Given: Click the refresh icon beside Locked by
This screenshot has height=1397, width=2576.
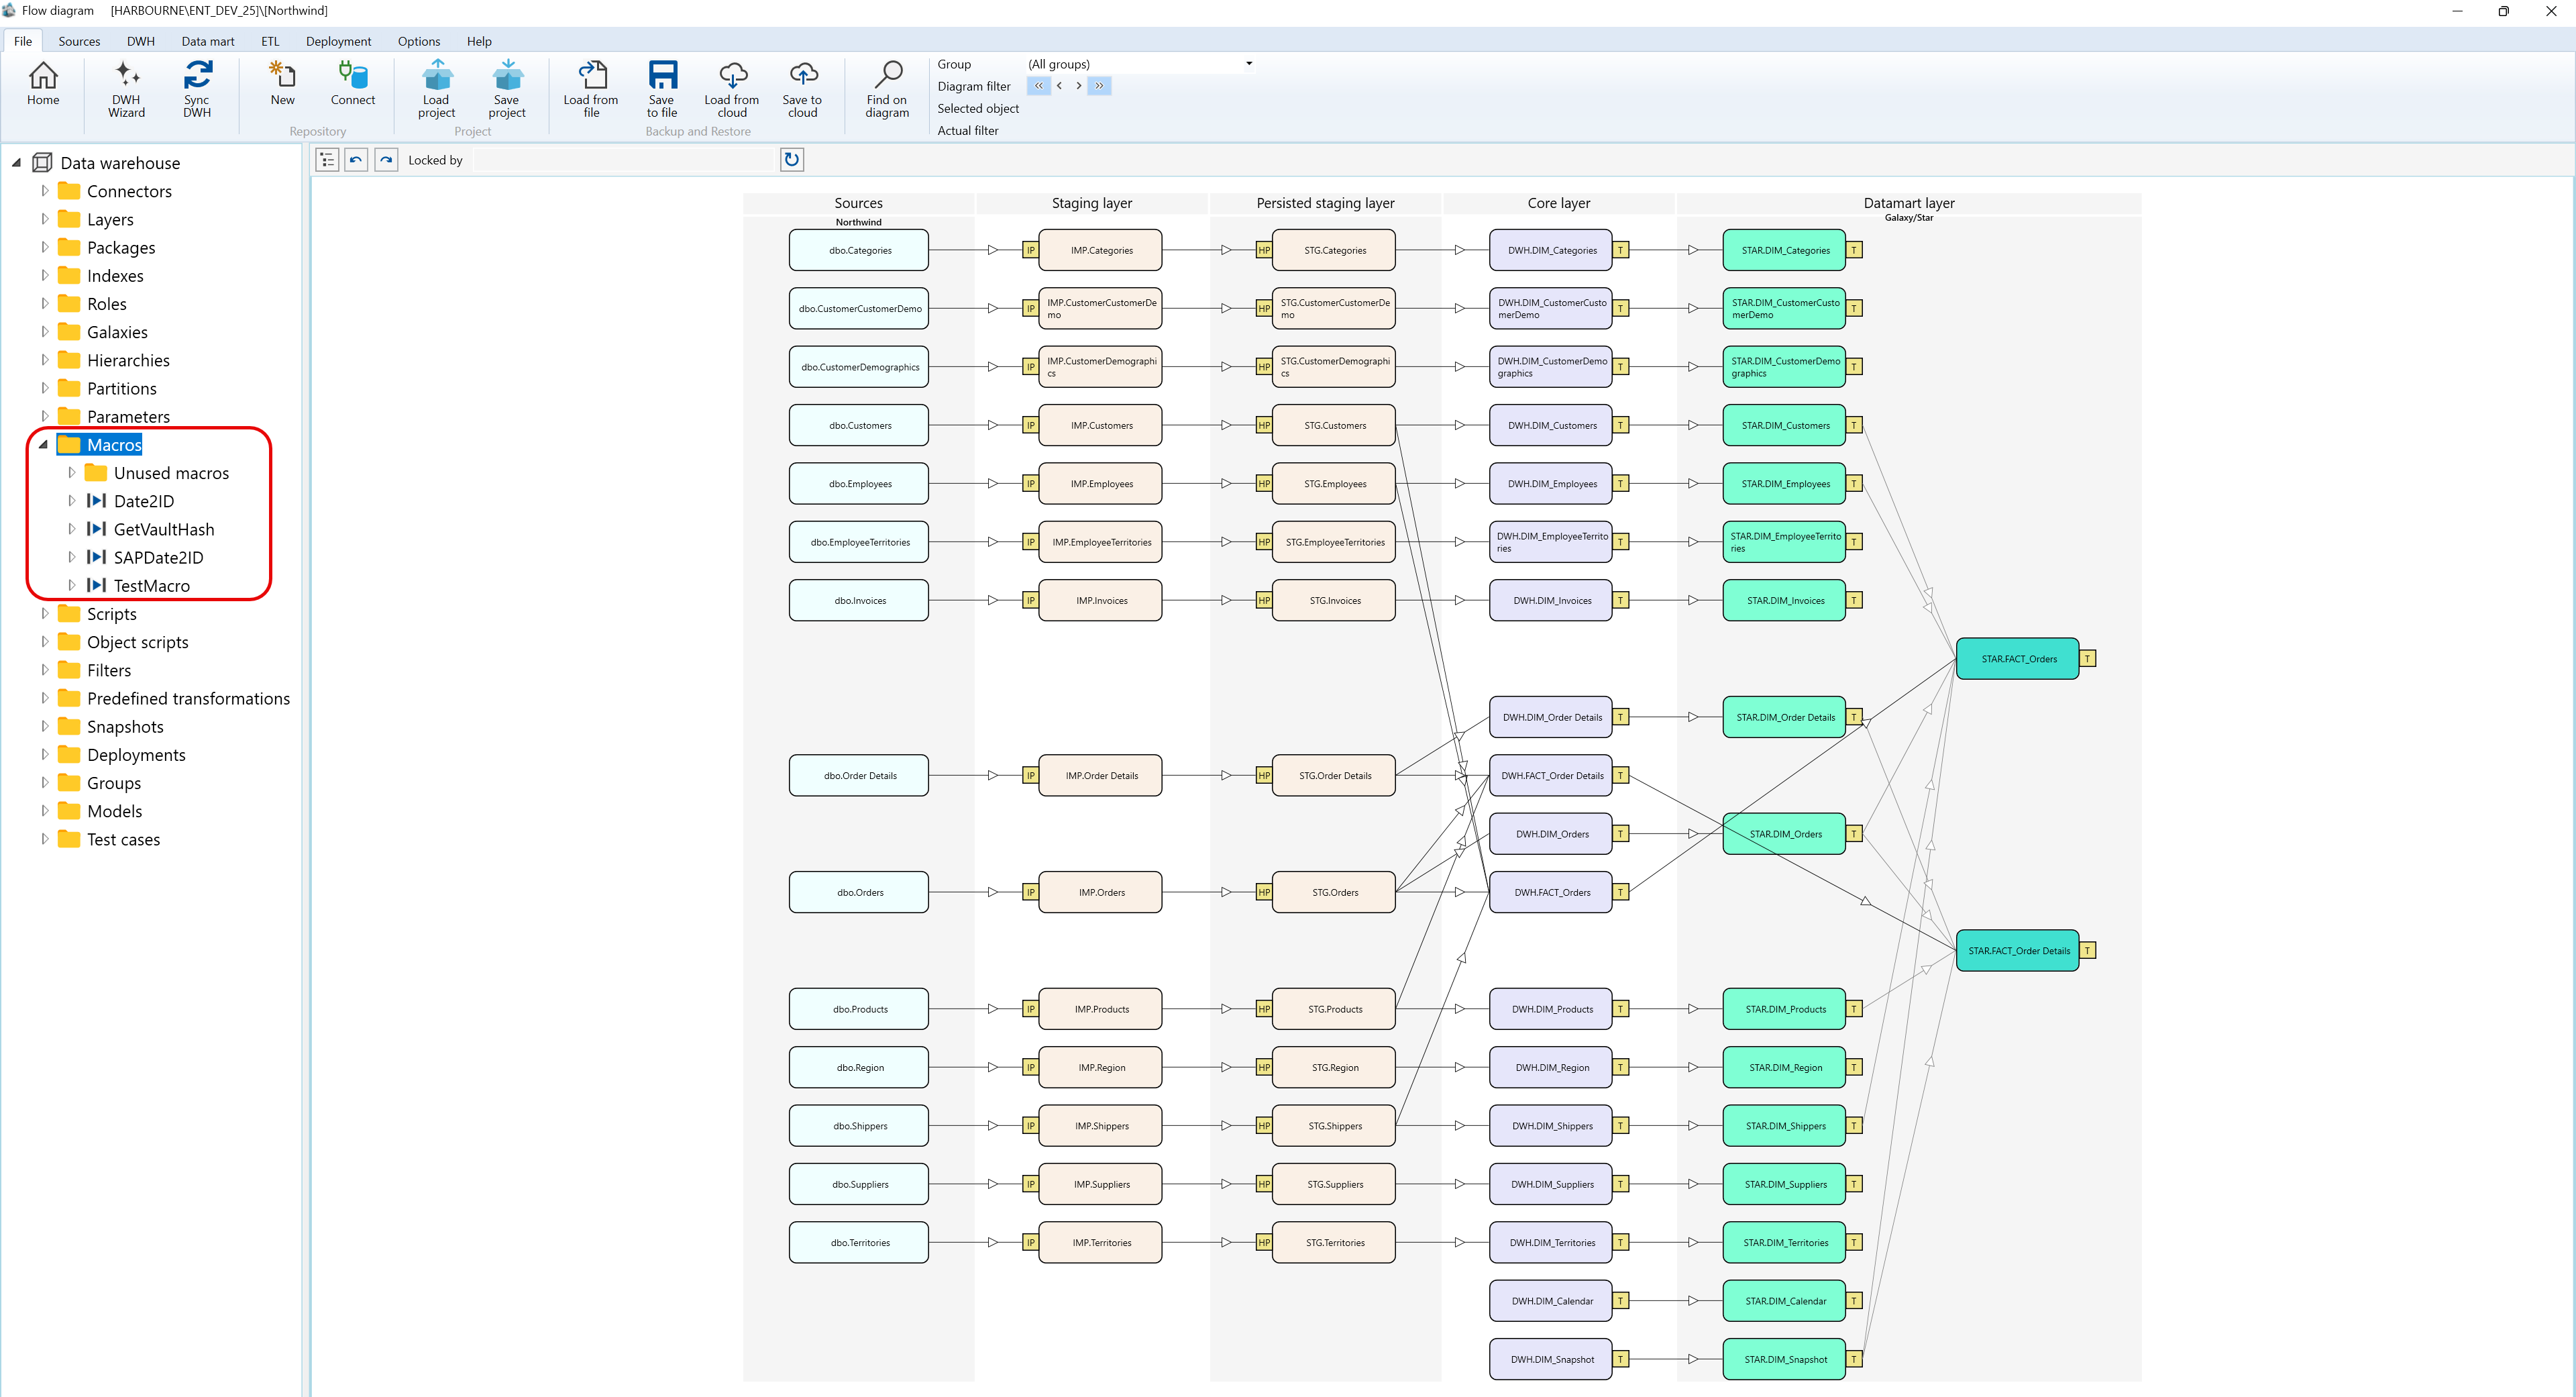Looking at the screenshot, I should tap(792, 160).
